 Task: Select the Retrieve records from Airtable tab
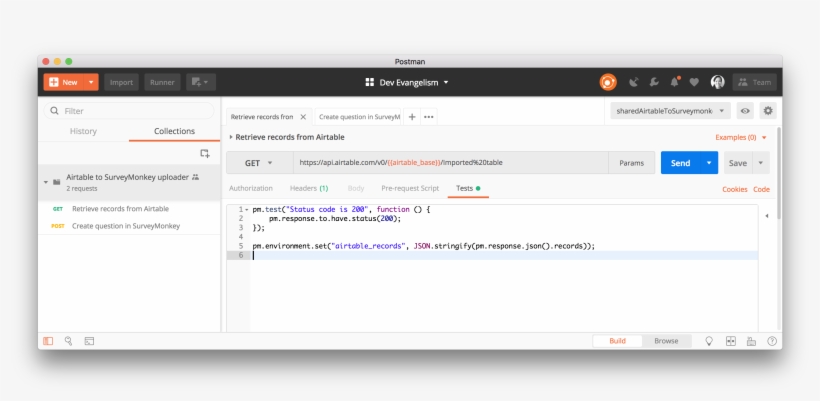pyautogui.click(x=261, y=117)
